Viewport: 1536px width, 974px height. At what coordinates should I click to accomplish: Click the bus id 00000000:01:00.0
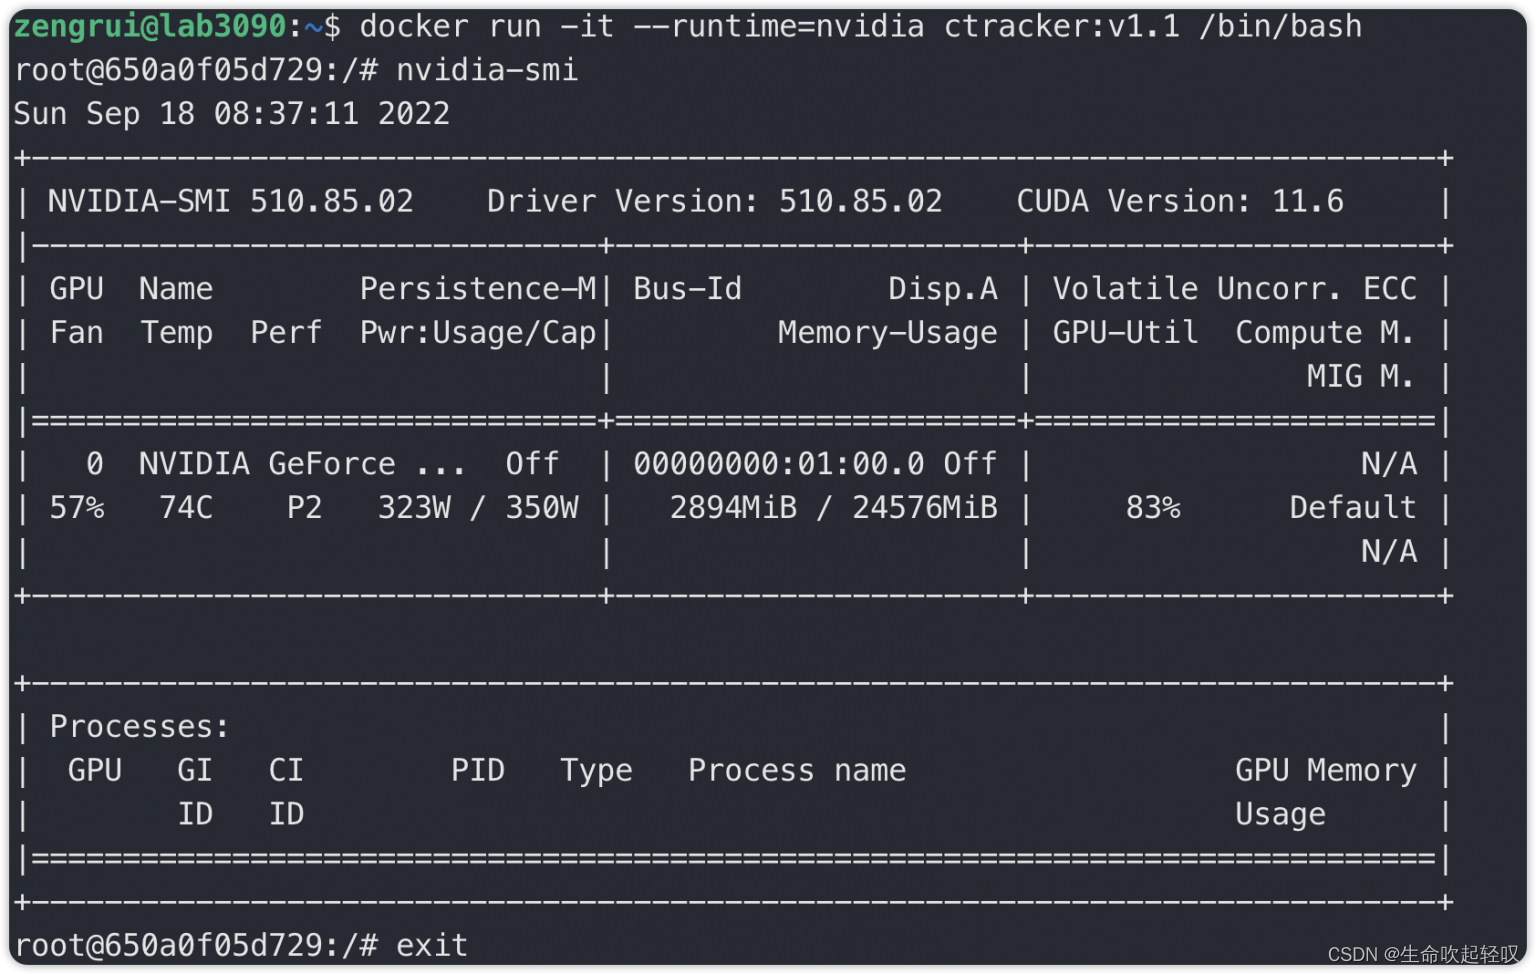tap(779, 464)
